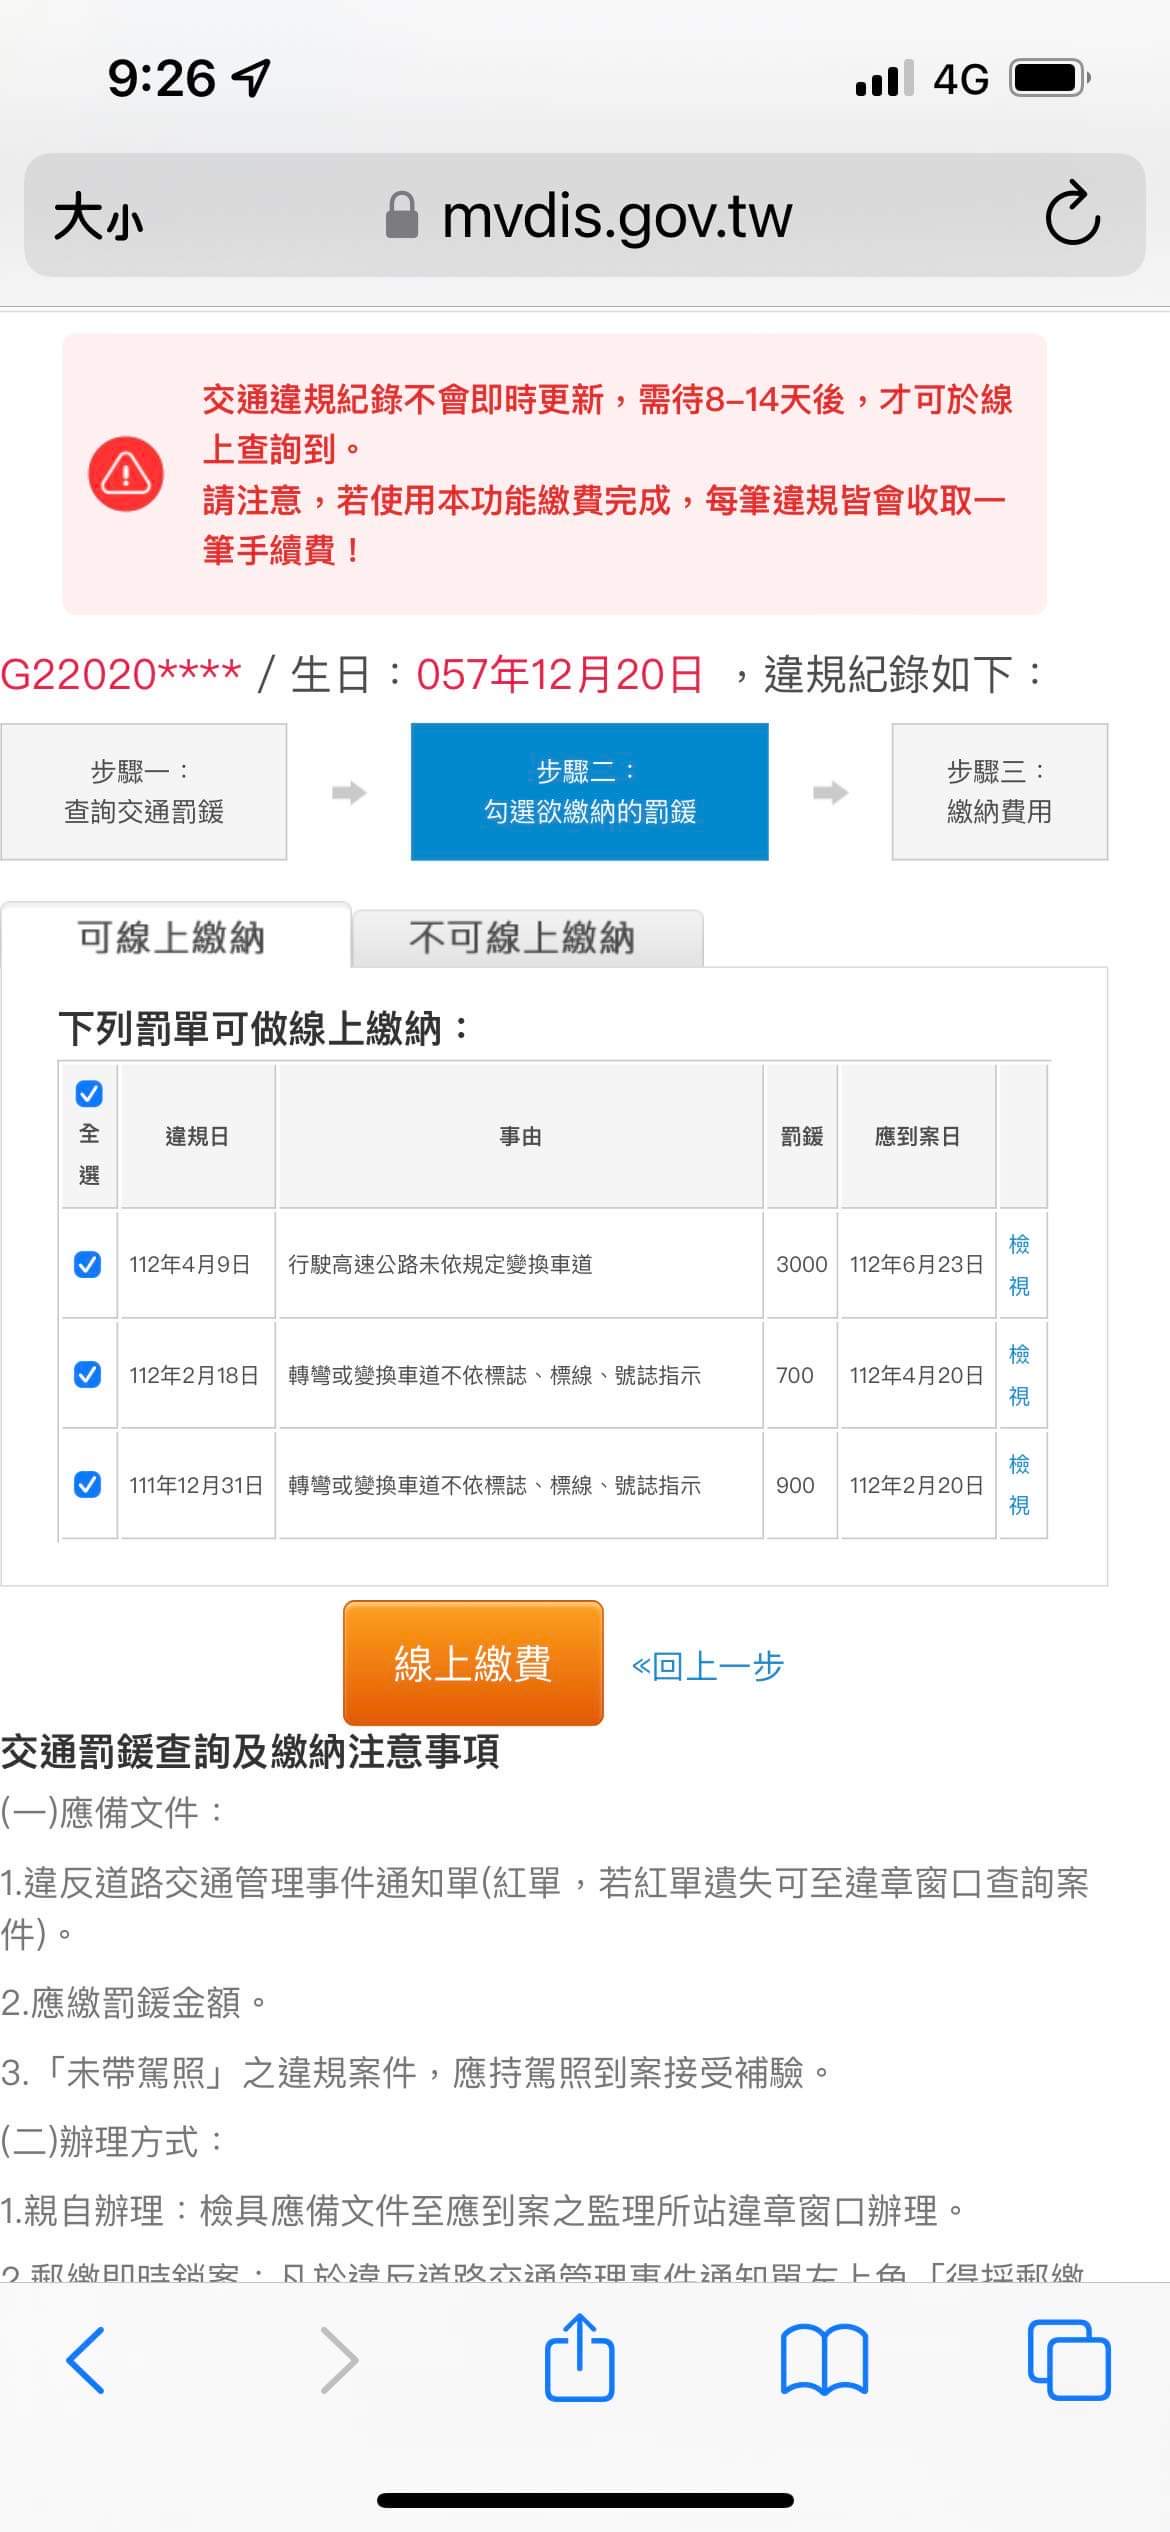Go to step one 查詢交通罰鍰

144,792
